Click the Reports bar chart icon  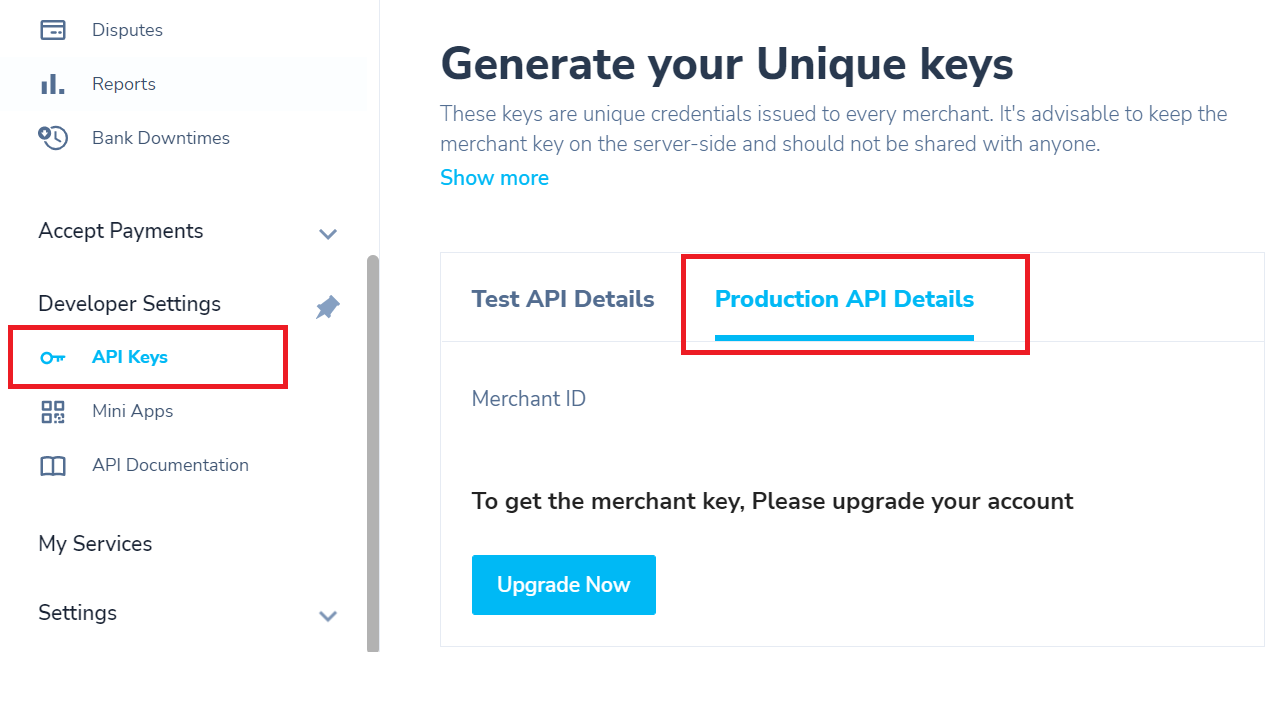[52, 84]
